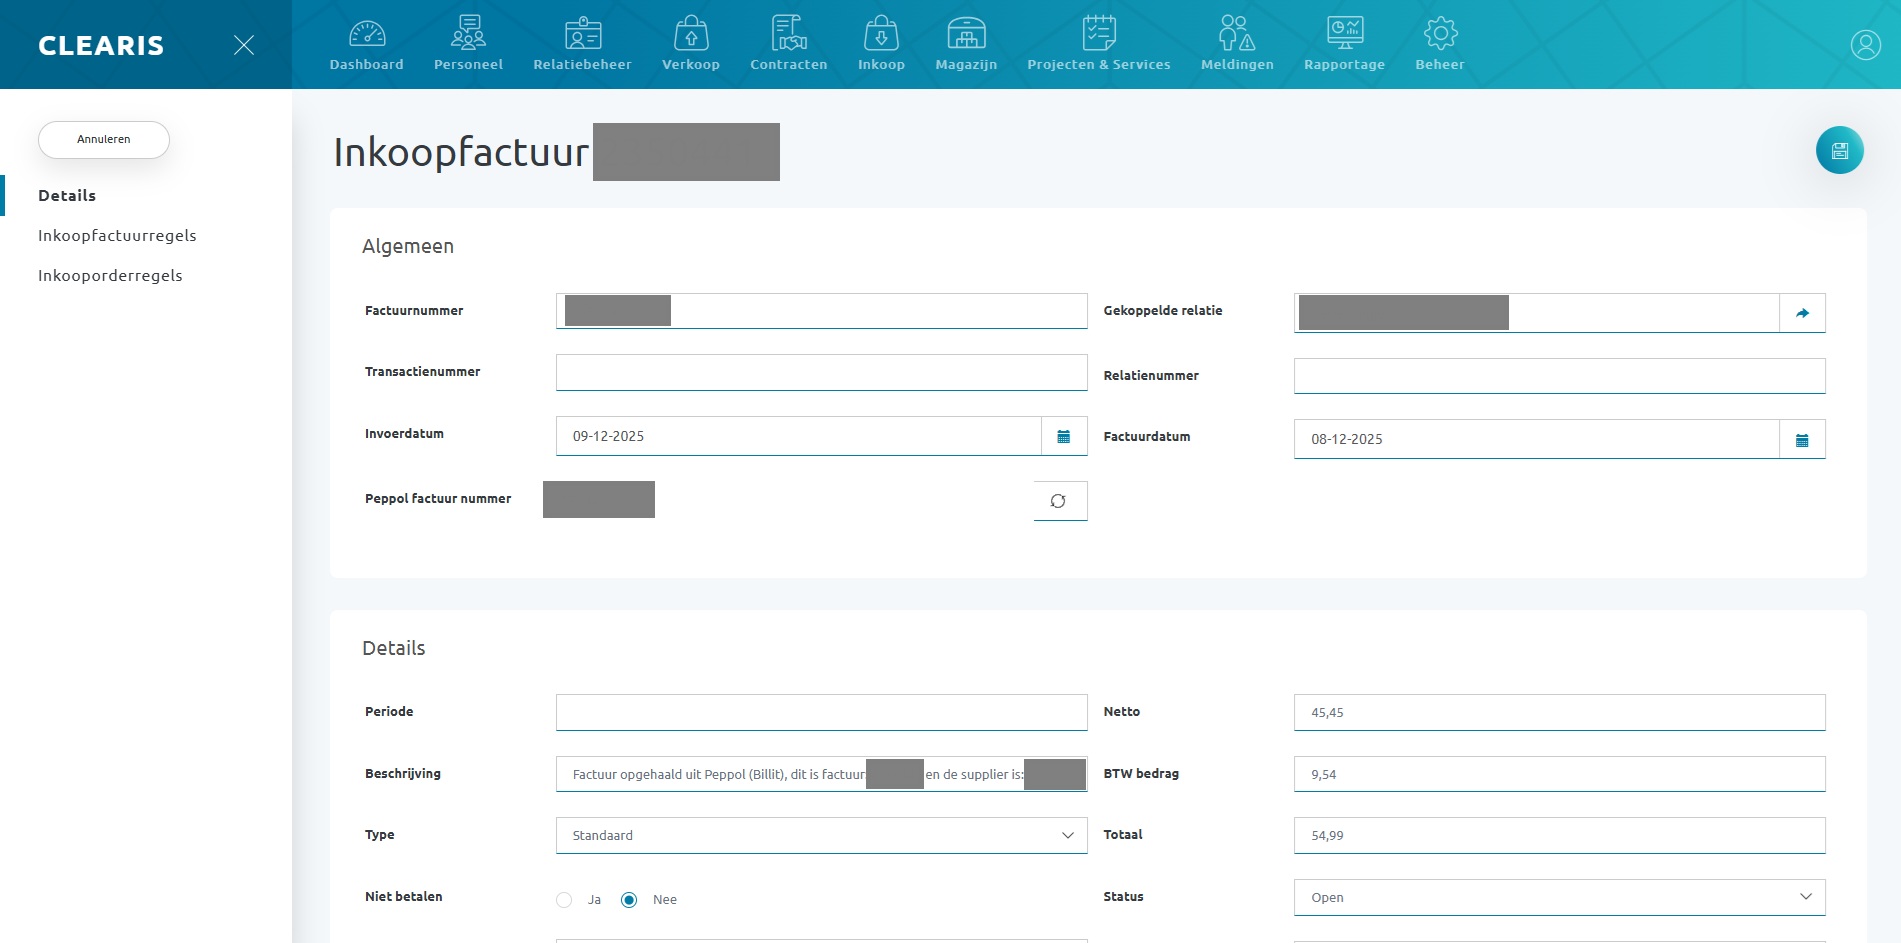The image size is (1901, 943).
Task: Select Nee for Niet betalen
Action: pos(629,900)
